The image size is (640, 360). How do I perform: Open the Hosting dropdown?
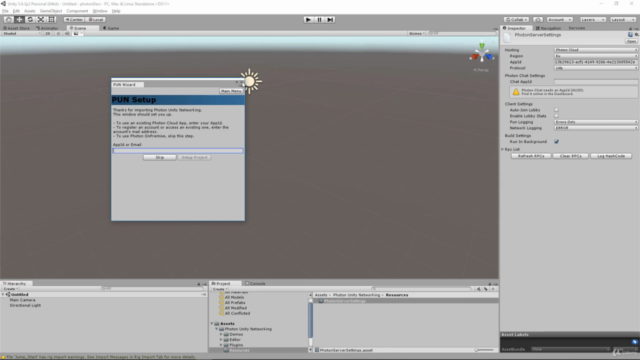[596, 50]
